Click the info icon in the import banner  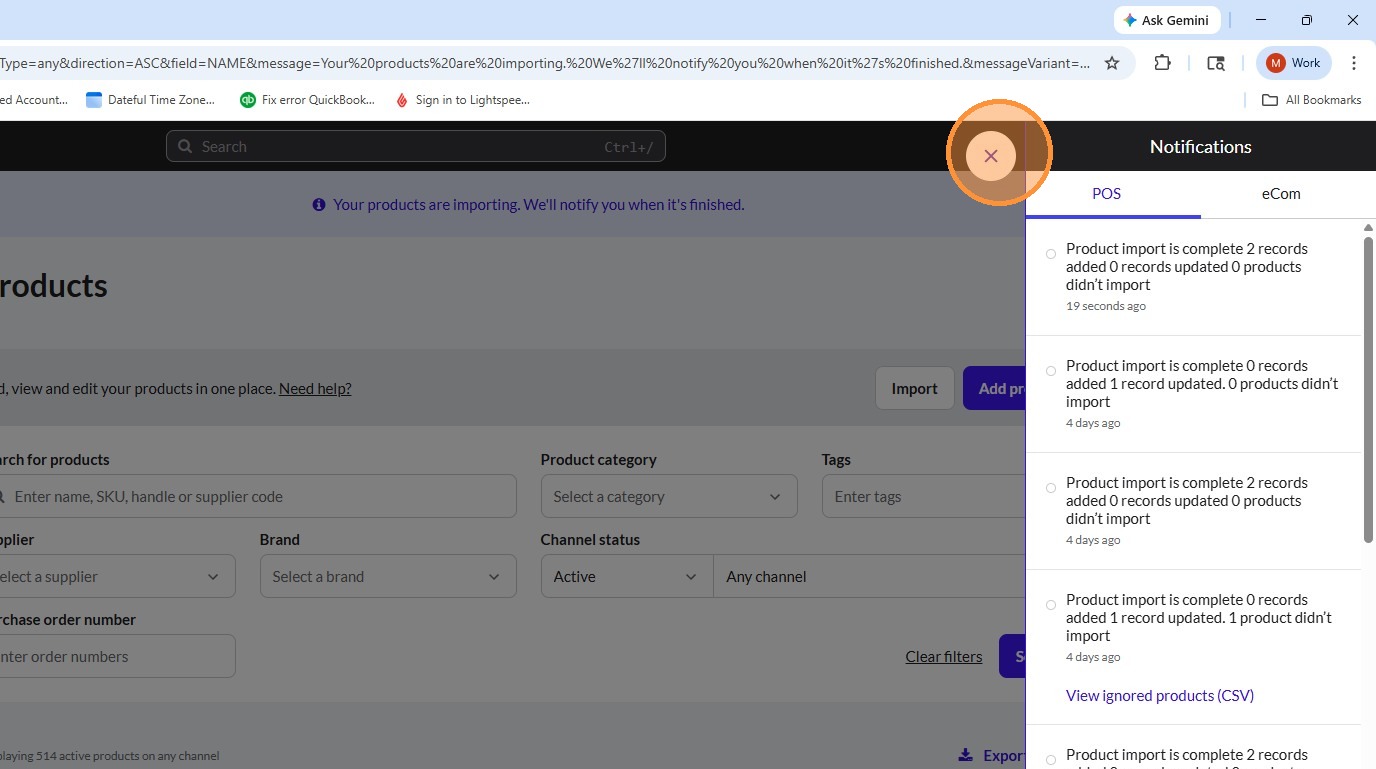point(319,205)
